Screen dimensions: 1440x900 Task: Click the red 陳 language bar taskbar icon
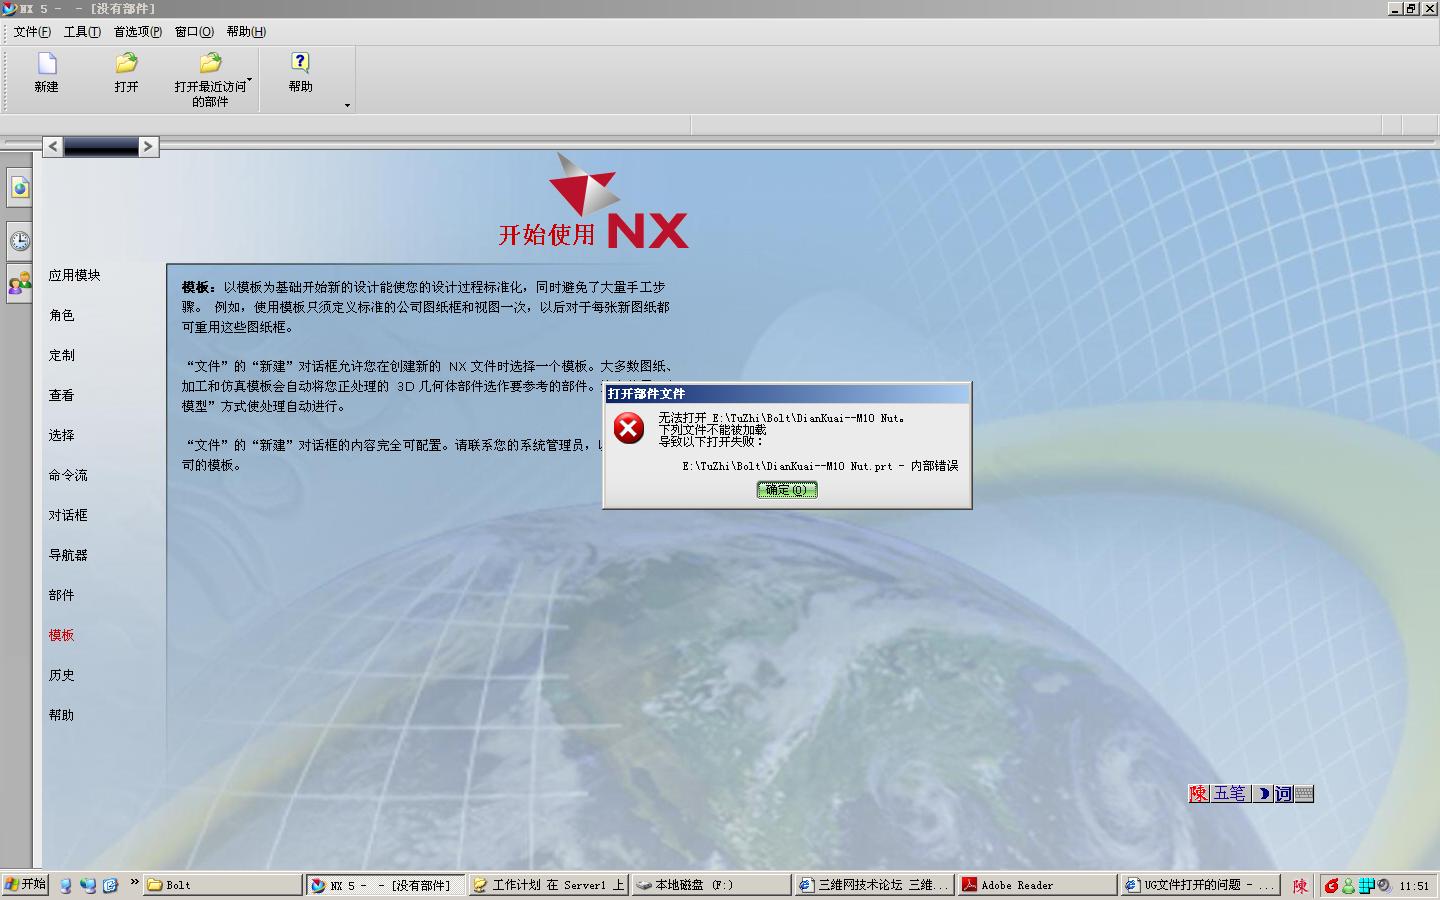pyautogui.click(x=1300, y=885)
